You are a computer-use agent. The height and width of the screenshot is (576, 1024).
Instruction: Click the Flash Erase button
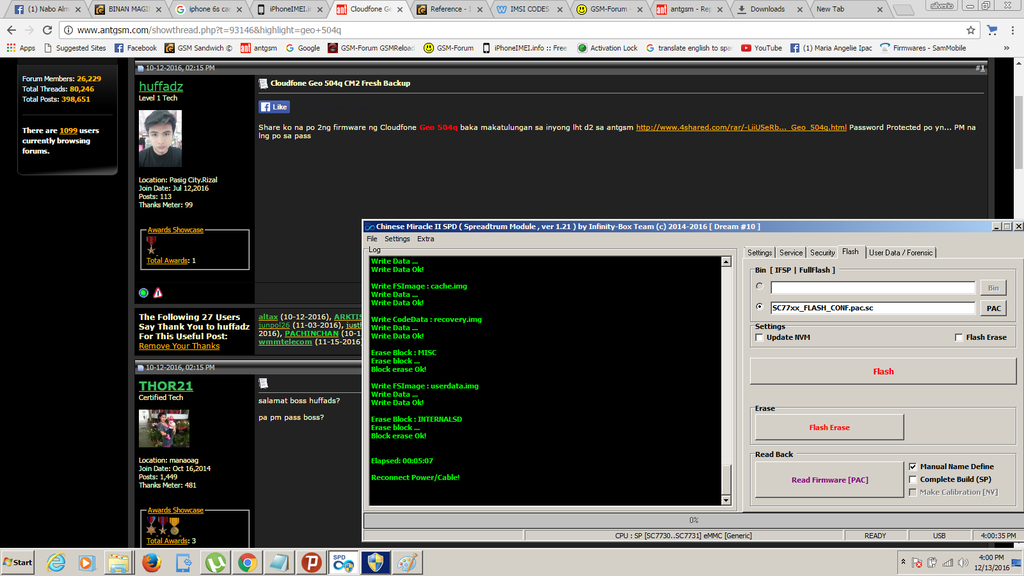[829, 427]
